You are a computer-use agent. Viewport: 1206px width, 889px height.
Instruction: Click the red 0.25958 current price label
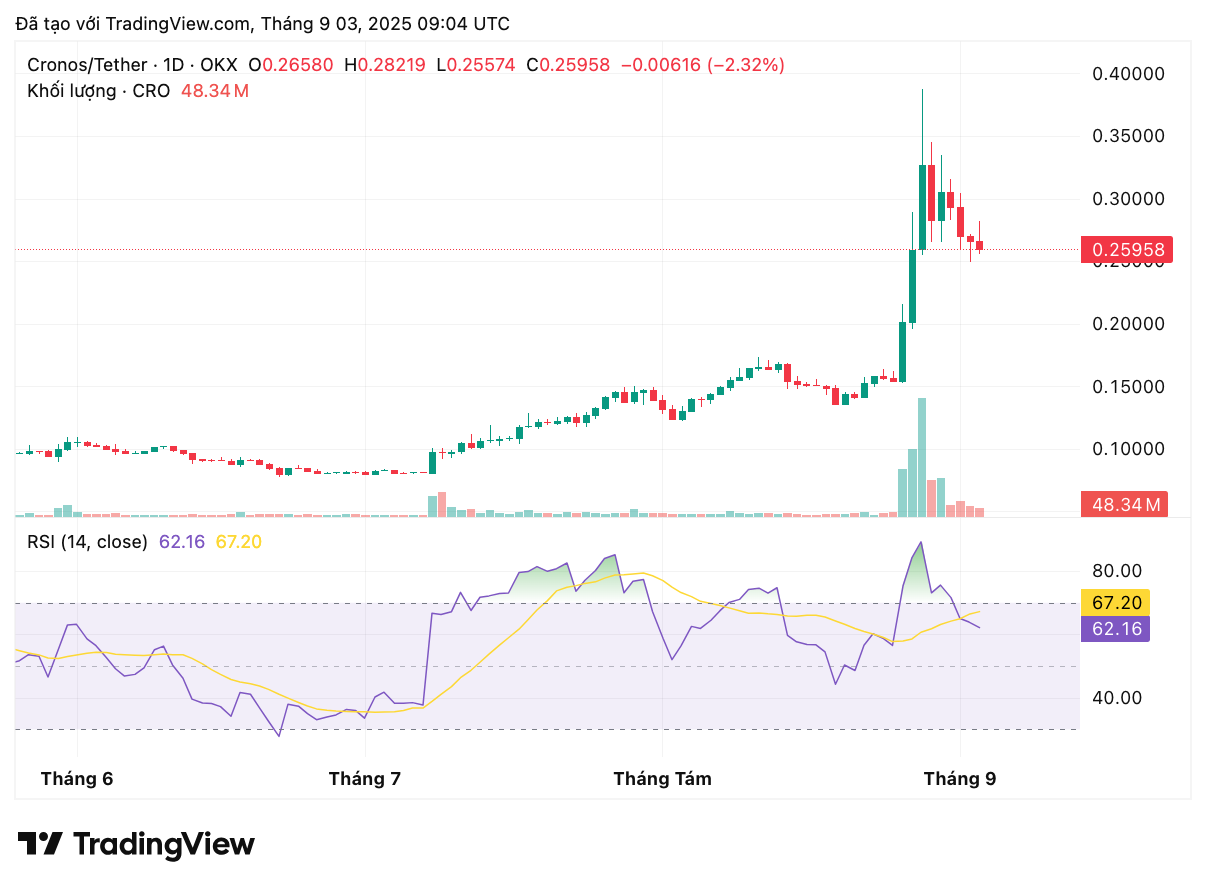coord(1126,250)
